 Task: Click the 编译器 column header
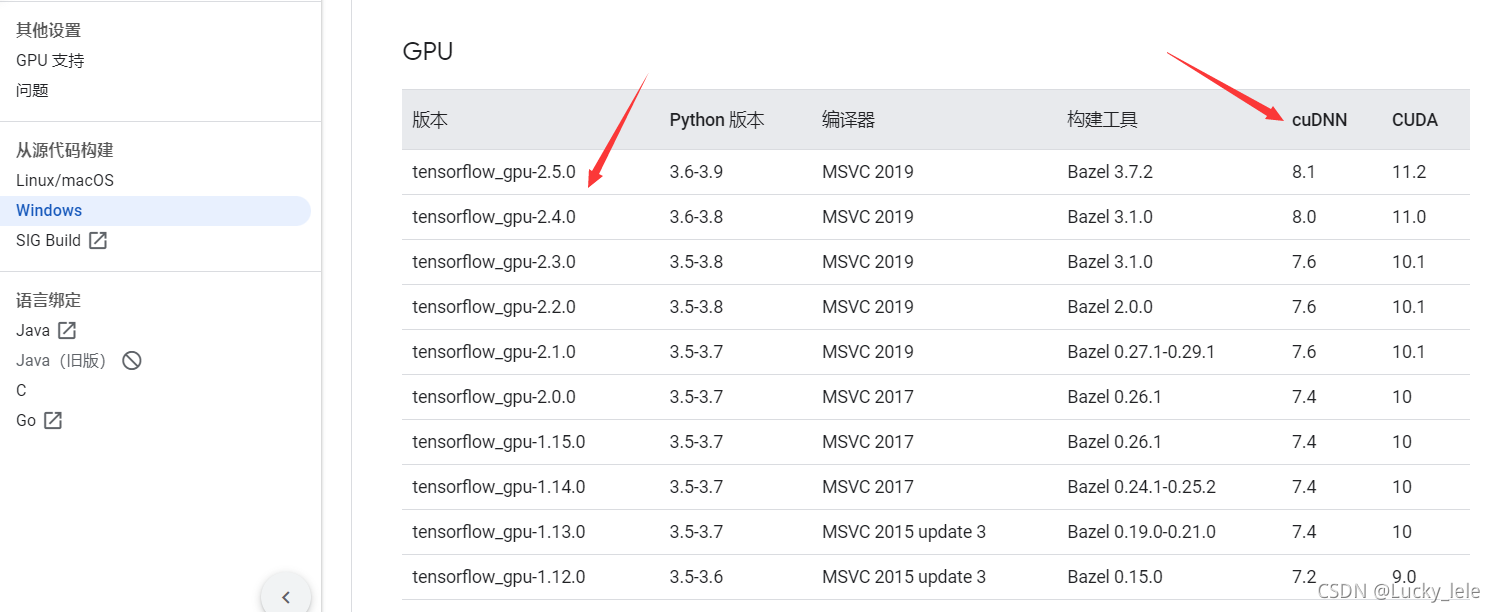pos(849,120)
